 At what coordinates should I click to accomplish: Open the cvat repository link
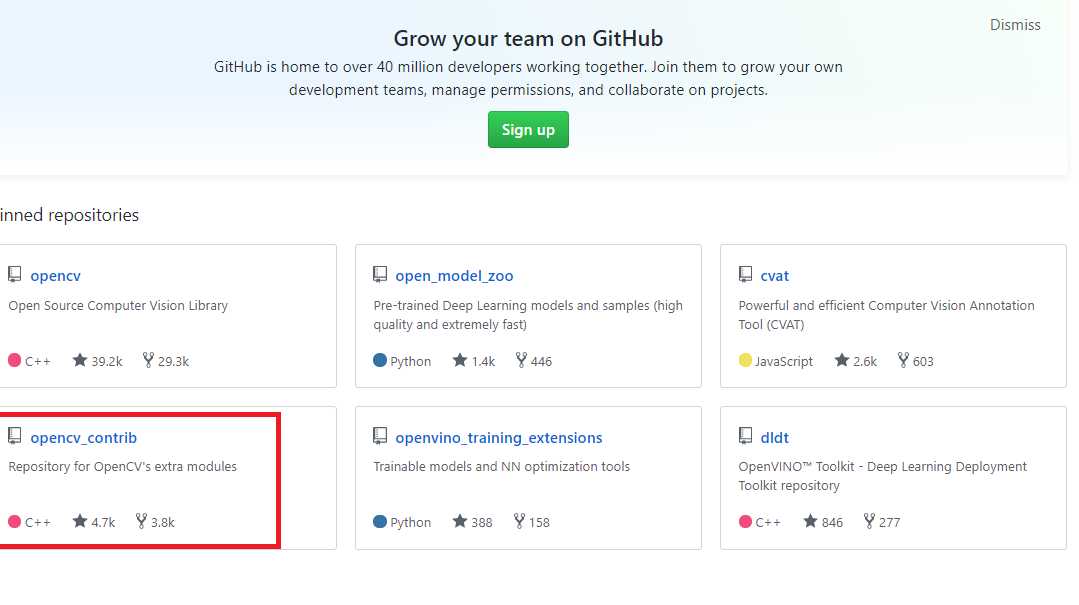[774, 275]
